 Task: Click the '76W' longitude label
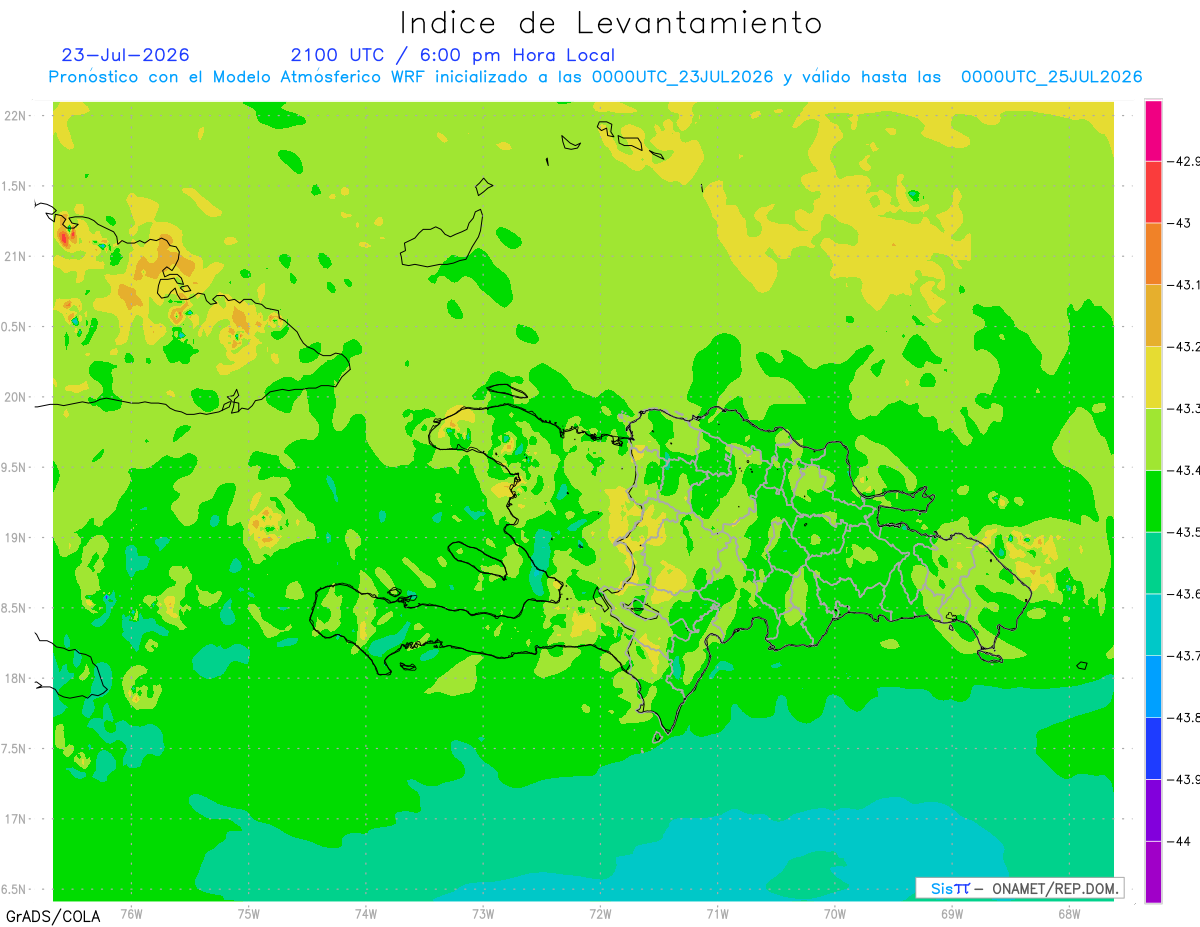click(x=131, y=913)
